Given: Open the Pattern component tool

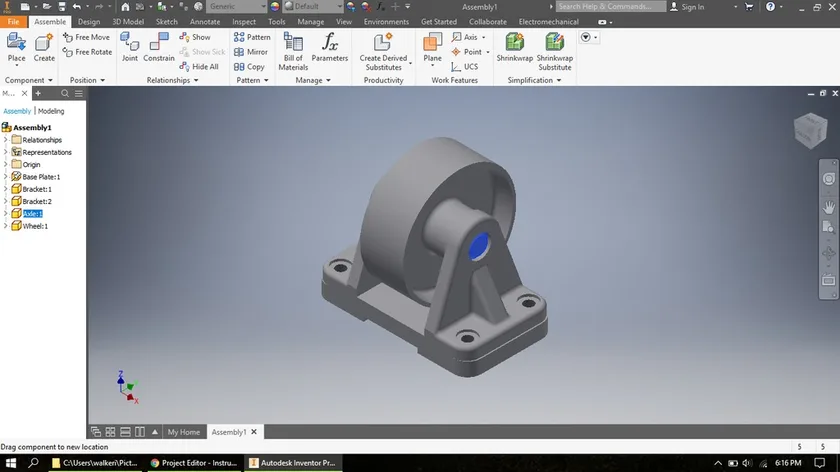Looking at the screenshot, I should pos(252,37).
